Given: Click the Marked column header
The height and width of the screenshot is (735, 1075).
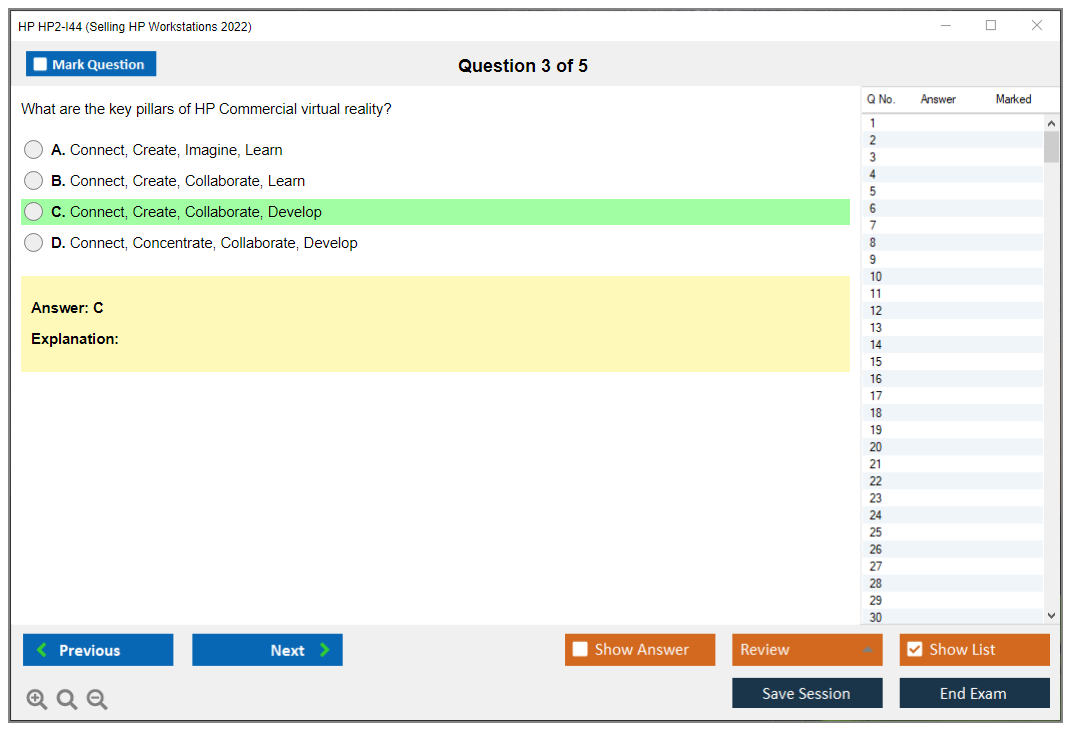Looking at the screenshot, I should click(x=1013, y=99).
